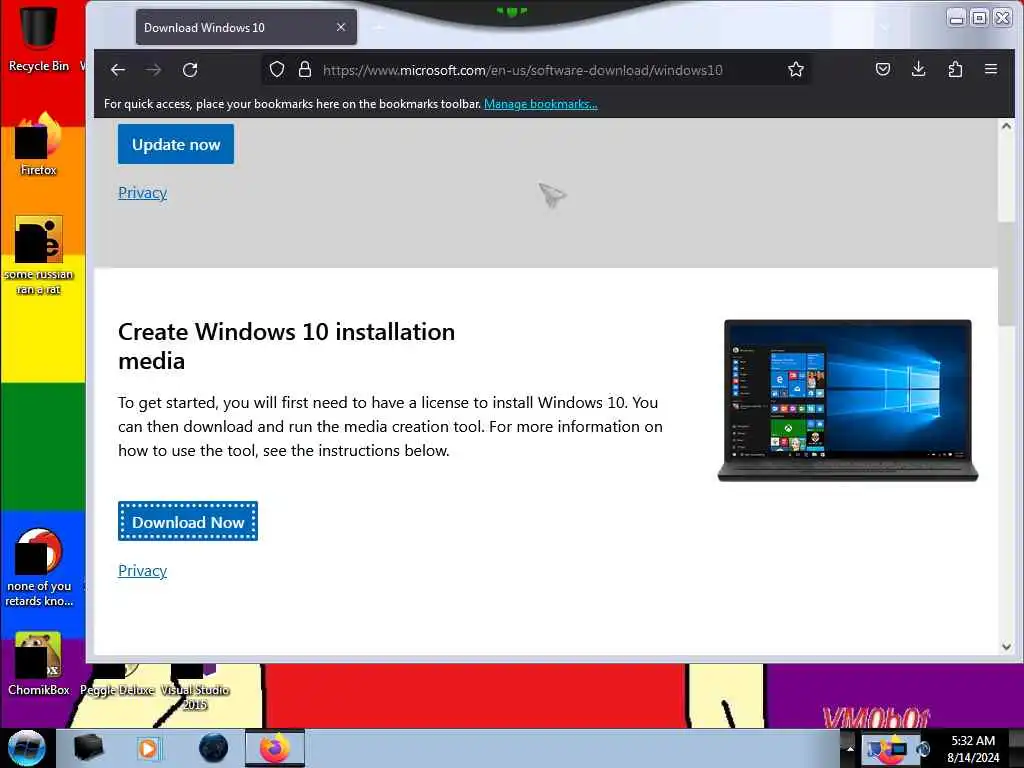Click the Windows 10 laptop image
This screenshot has width=1024, height=768.
[848, 400]
